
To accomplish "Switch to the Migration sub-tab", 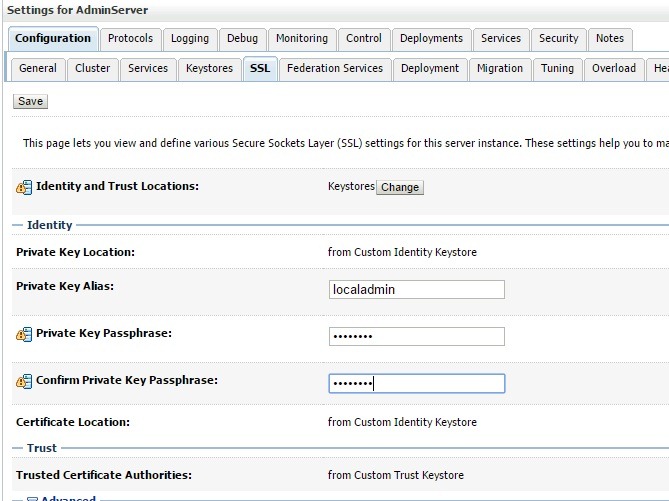I will tap(500, 69).
